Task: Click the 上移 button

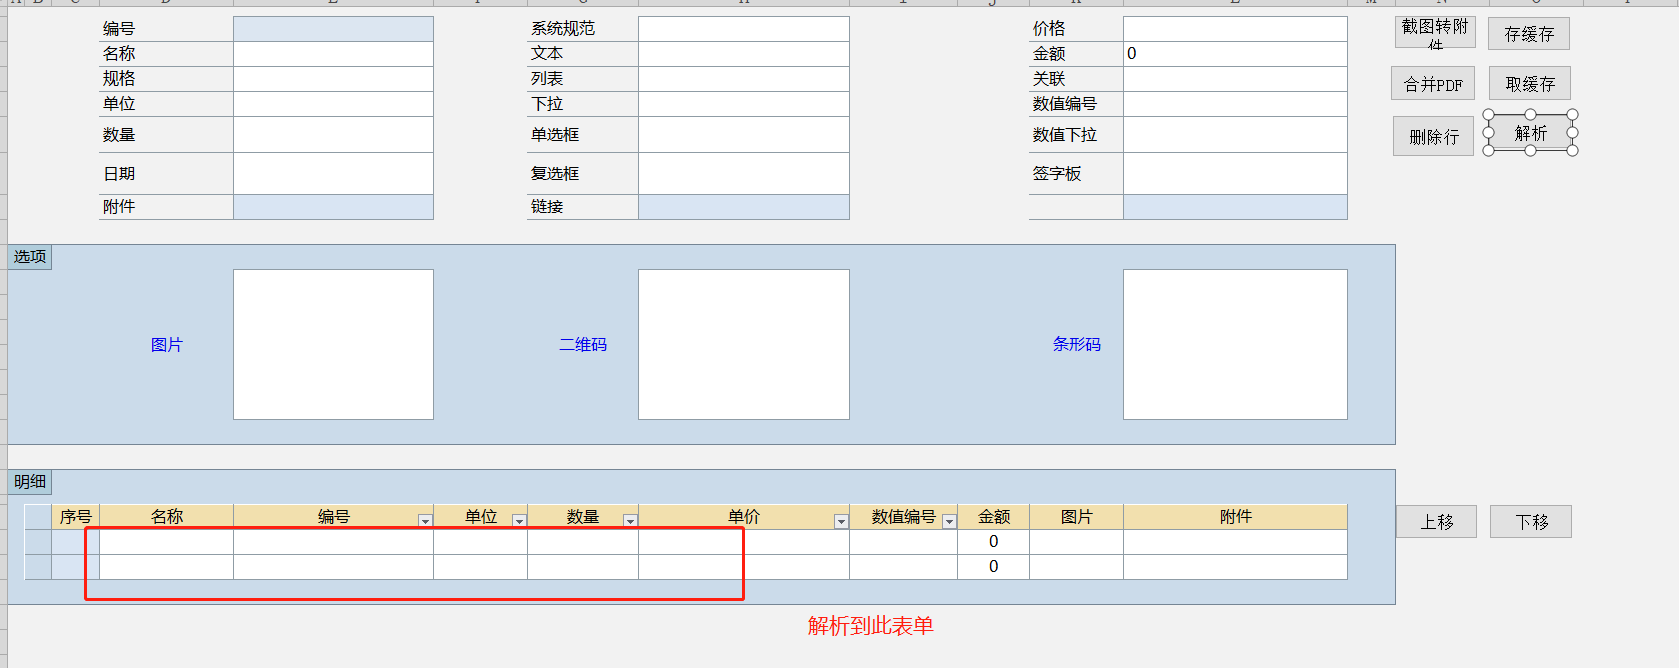Action: (x=1436, y=522)
